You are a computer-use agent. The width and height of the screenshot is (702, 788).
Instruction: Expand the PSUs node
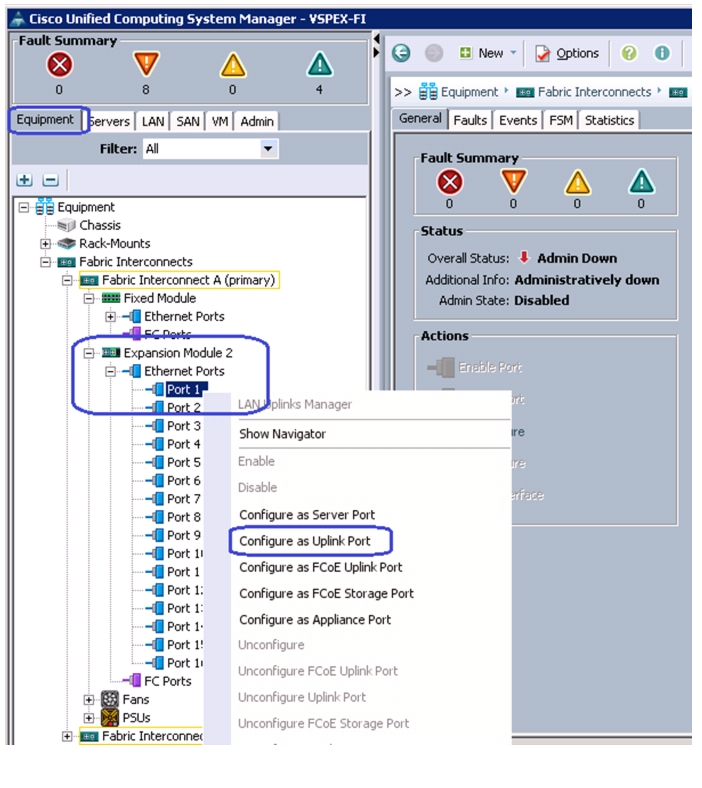[x=88, y=718]
